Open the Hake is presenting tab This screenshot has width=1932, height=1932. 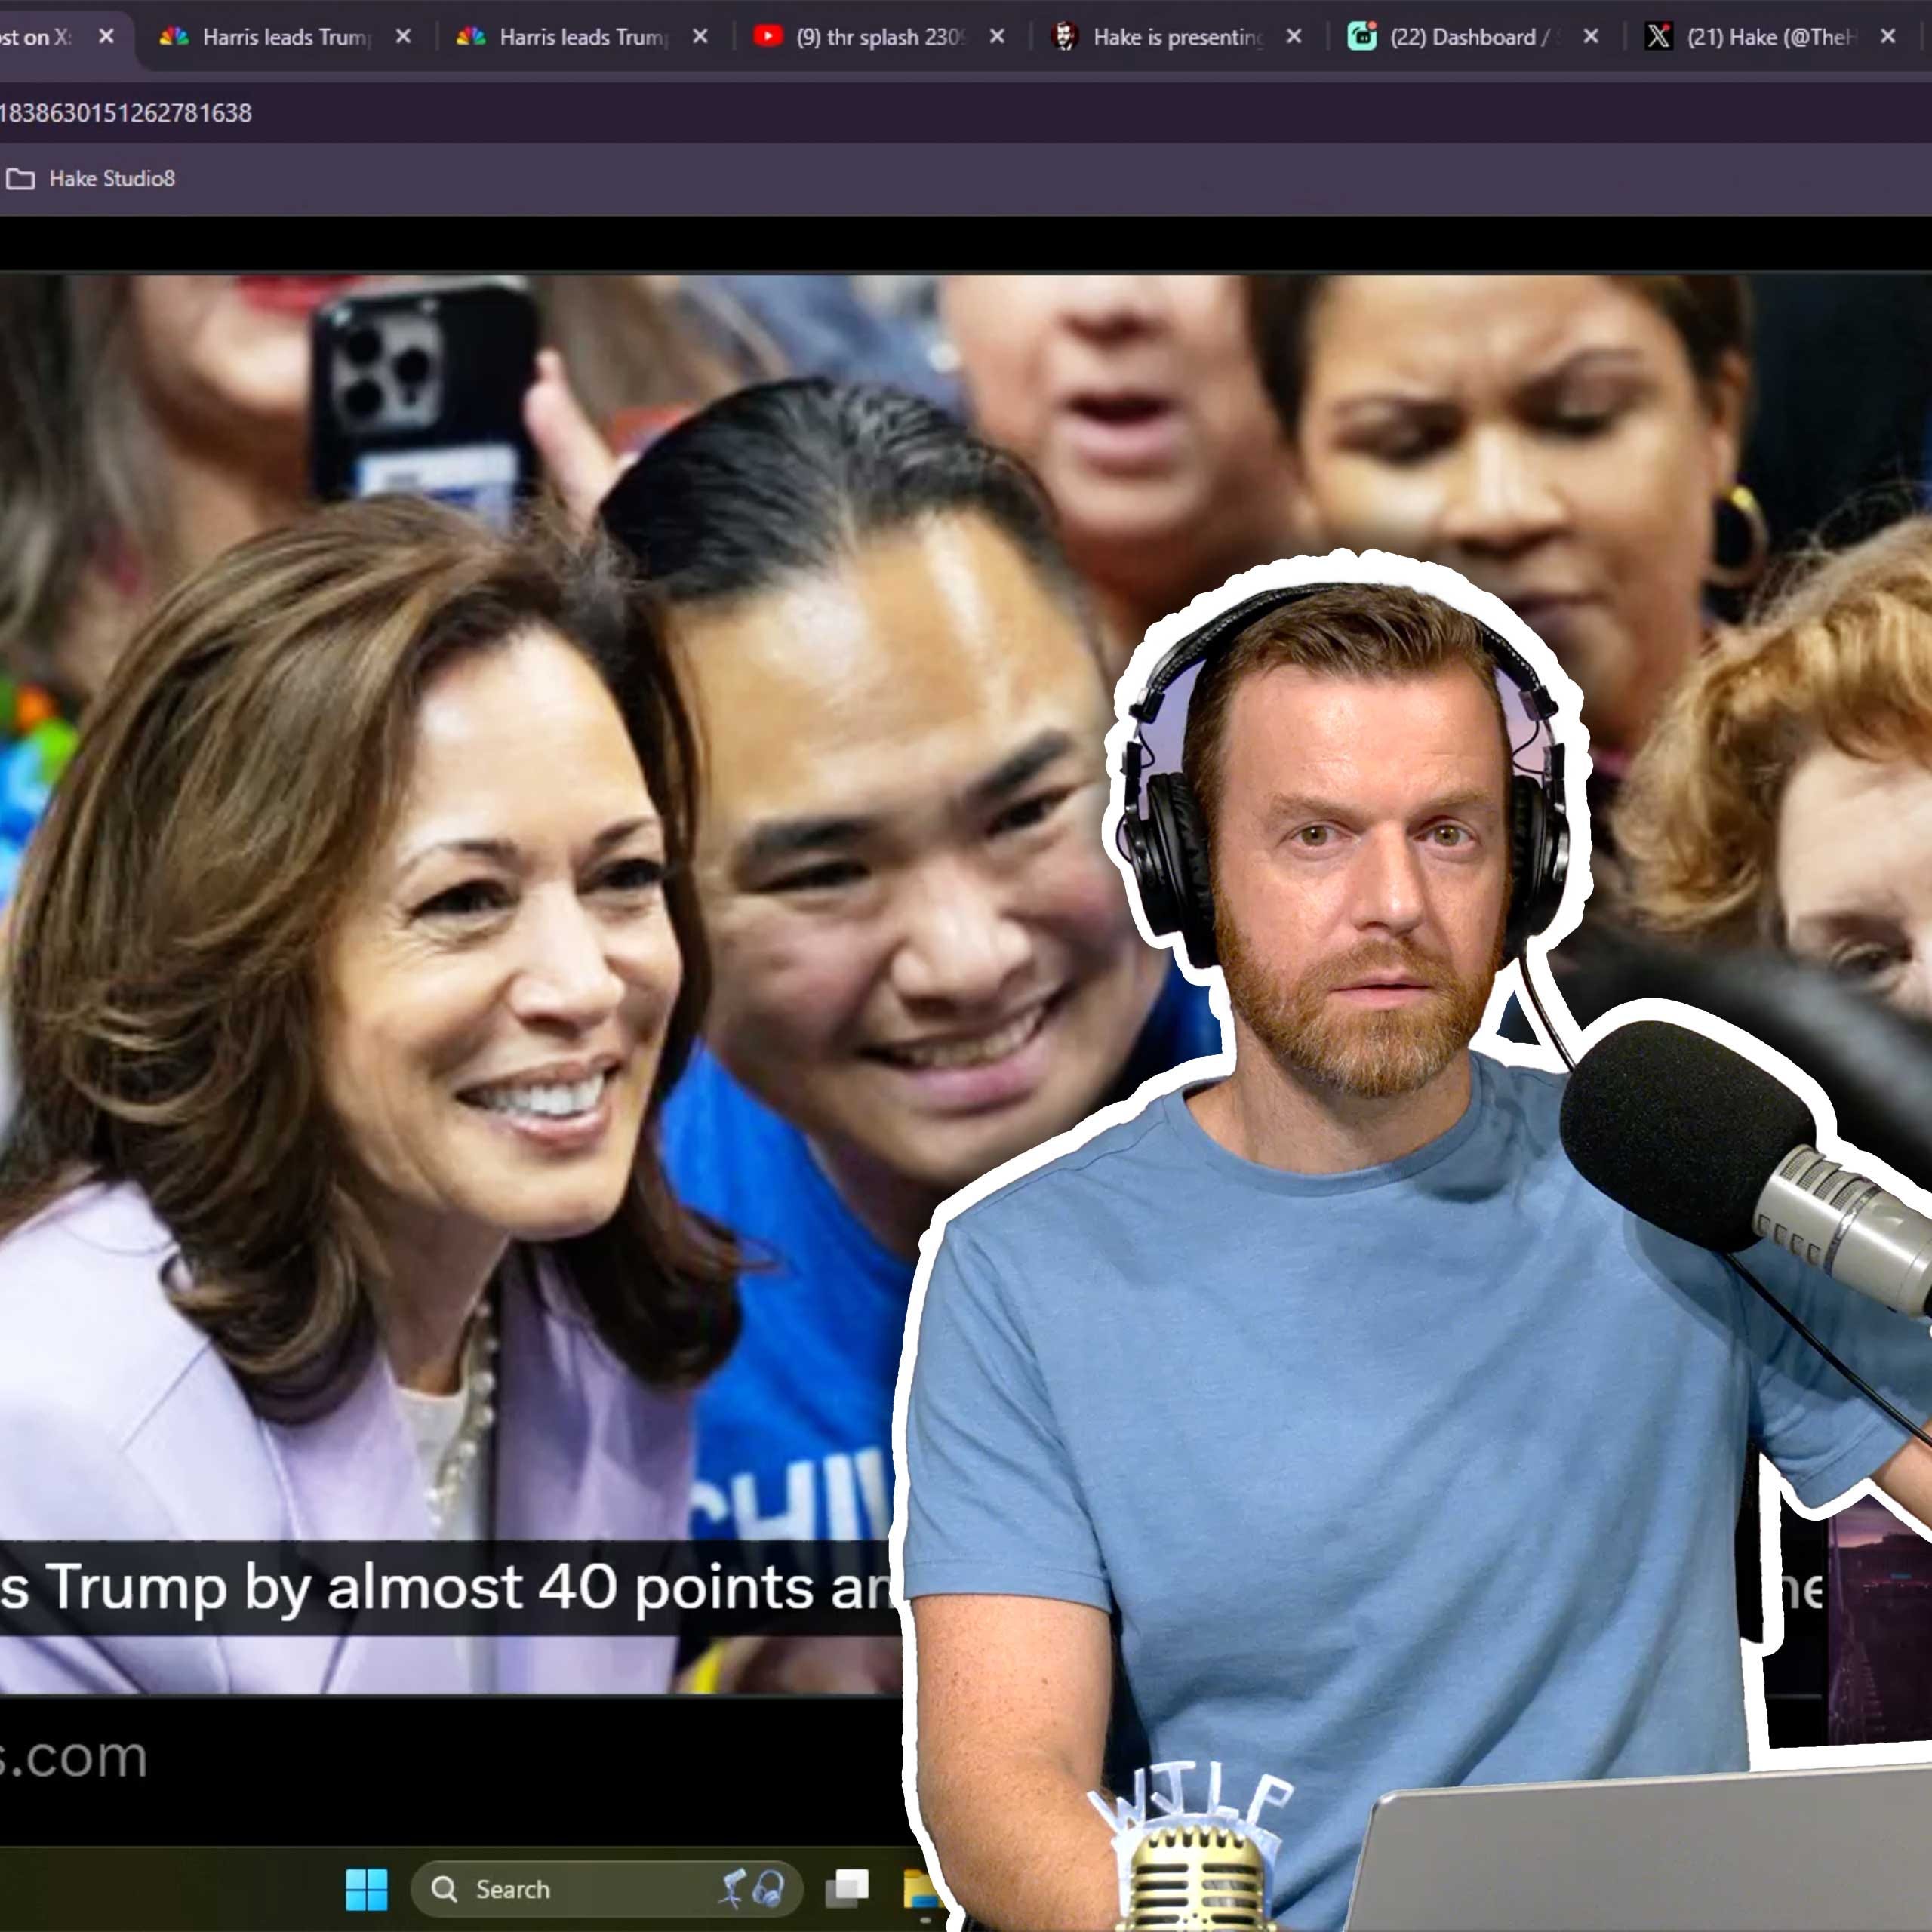[x=1177, y=37]
